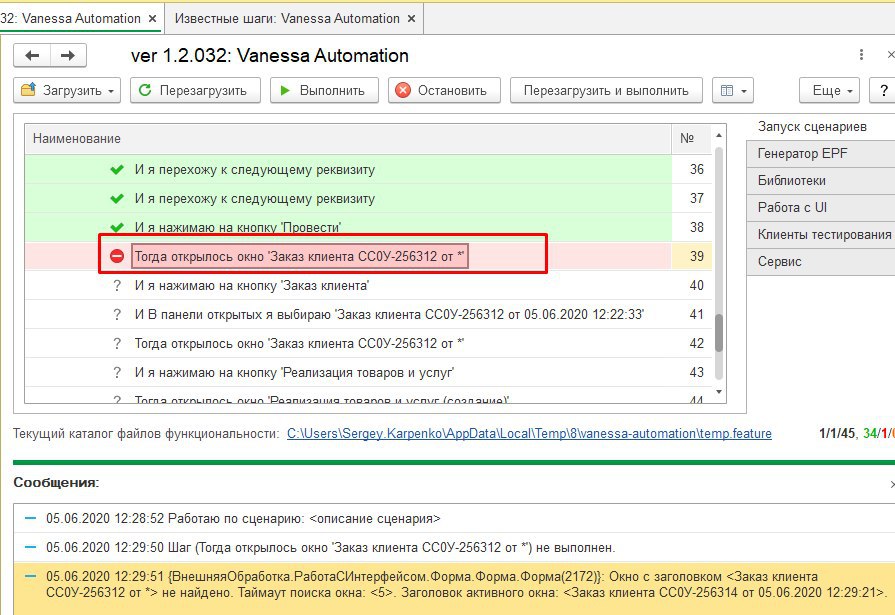Select the yellow error message 'Окно с заголовком'
The image size is (895, 615).
[x=454, y=588]
